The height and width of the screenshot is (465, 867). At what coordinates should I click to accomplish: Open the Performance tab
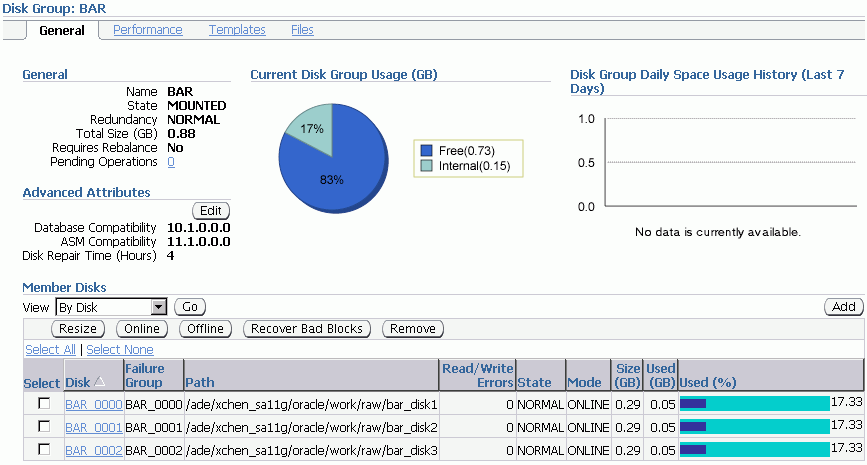pos(148,30)
